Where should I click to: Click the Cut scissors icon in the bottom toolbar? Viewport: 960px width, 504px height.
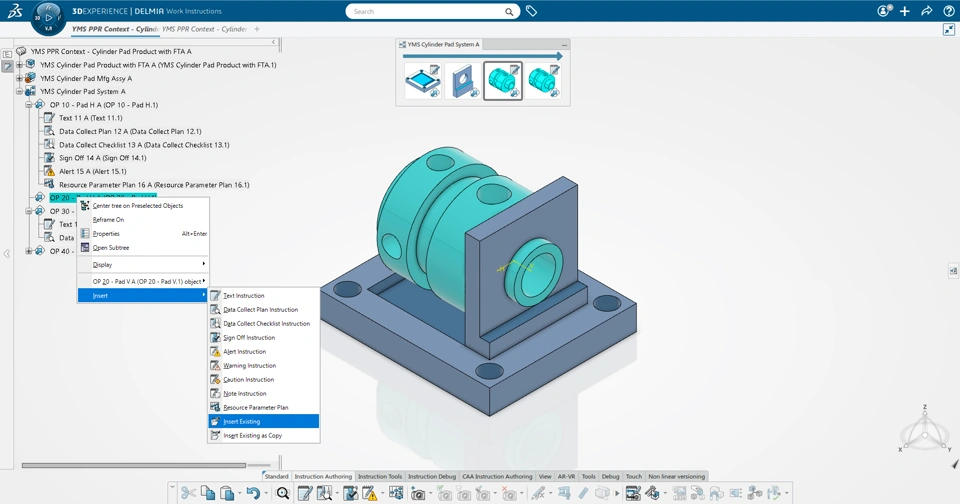[x=189, y=493]
